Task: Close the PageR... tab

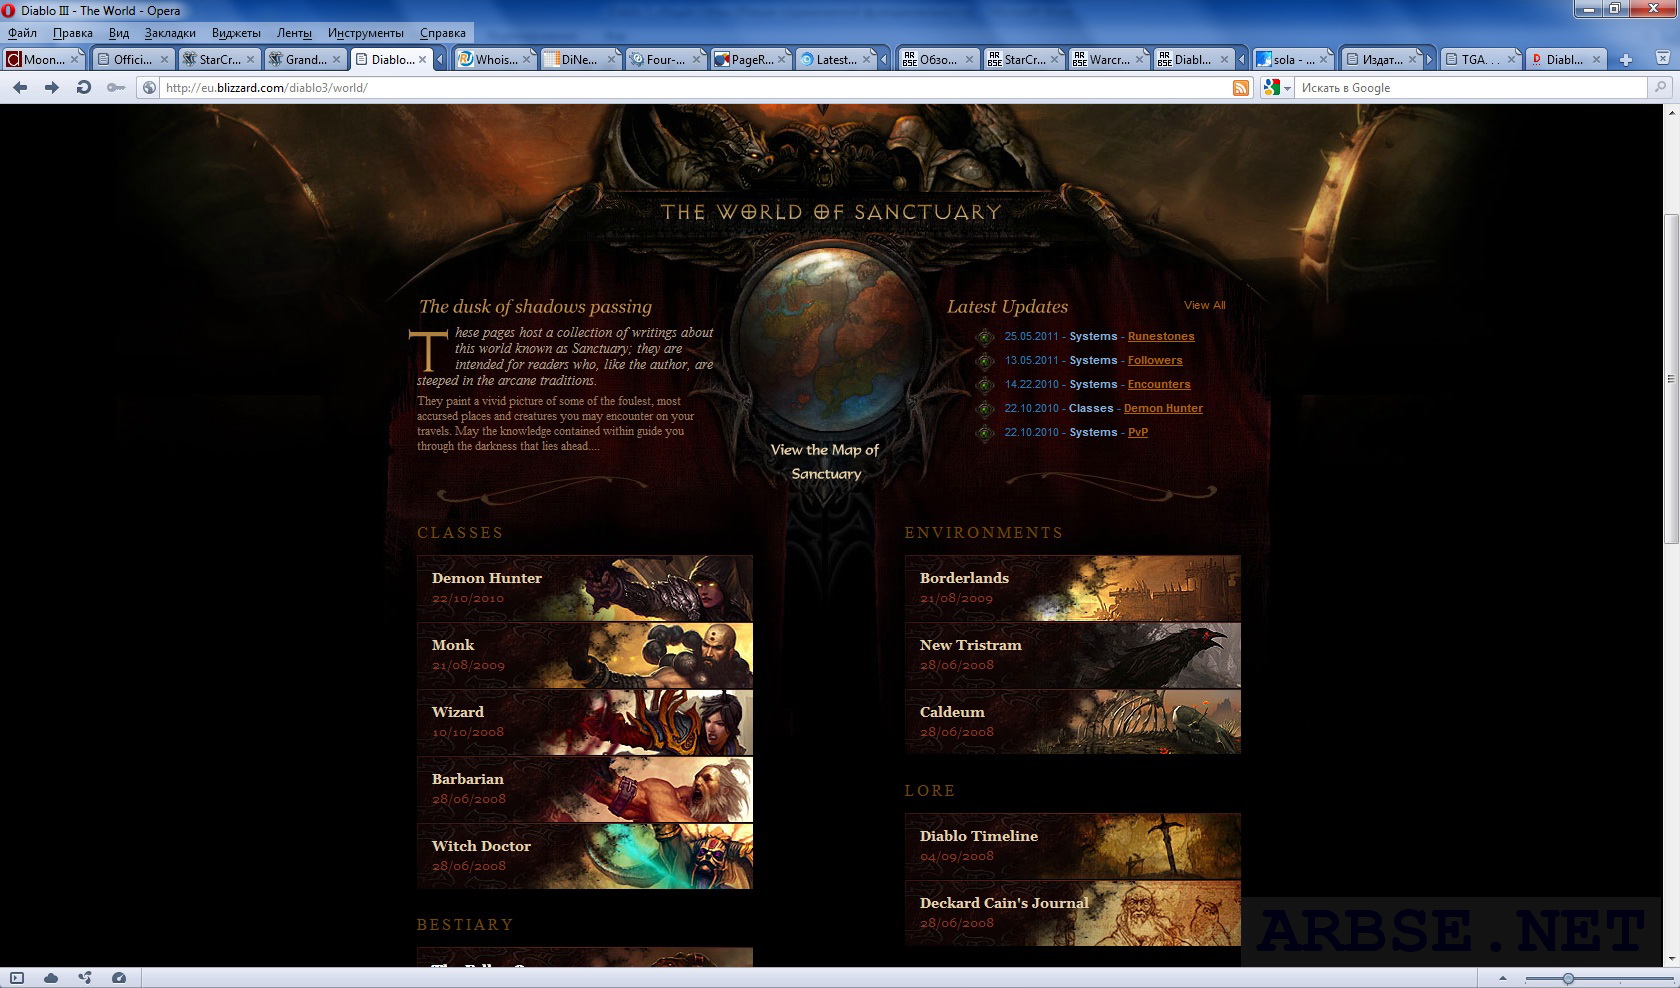Action: (782, 60)
